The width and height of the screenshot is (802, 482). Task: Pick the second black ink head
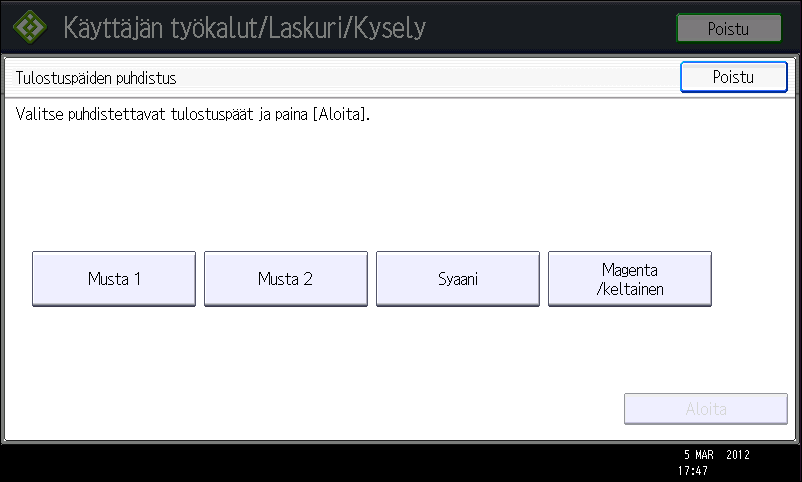[x=286, y=279]
